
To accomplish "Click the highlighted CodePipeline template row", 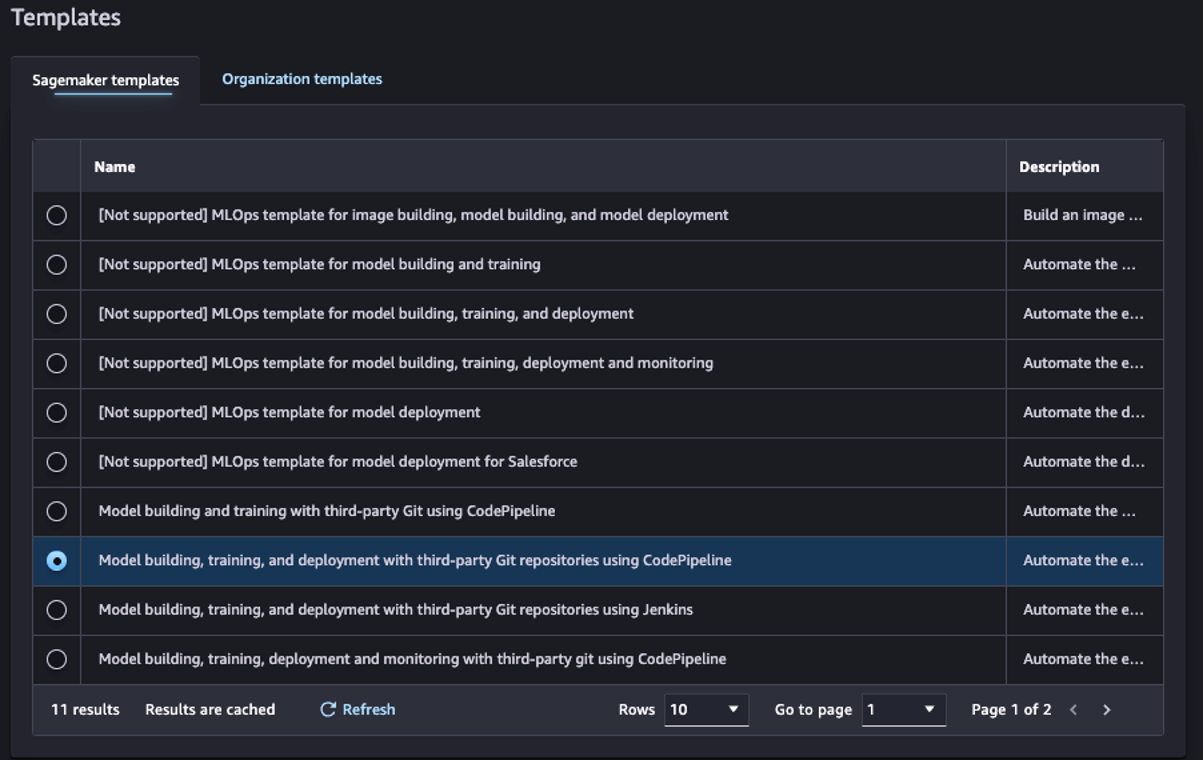I will point(412,560).
